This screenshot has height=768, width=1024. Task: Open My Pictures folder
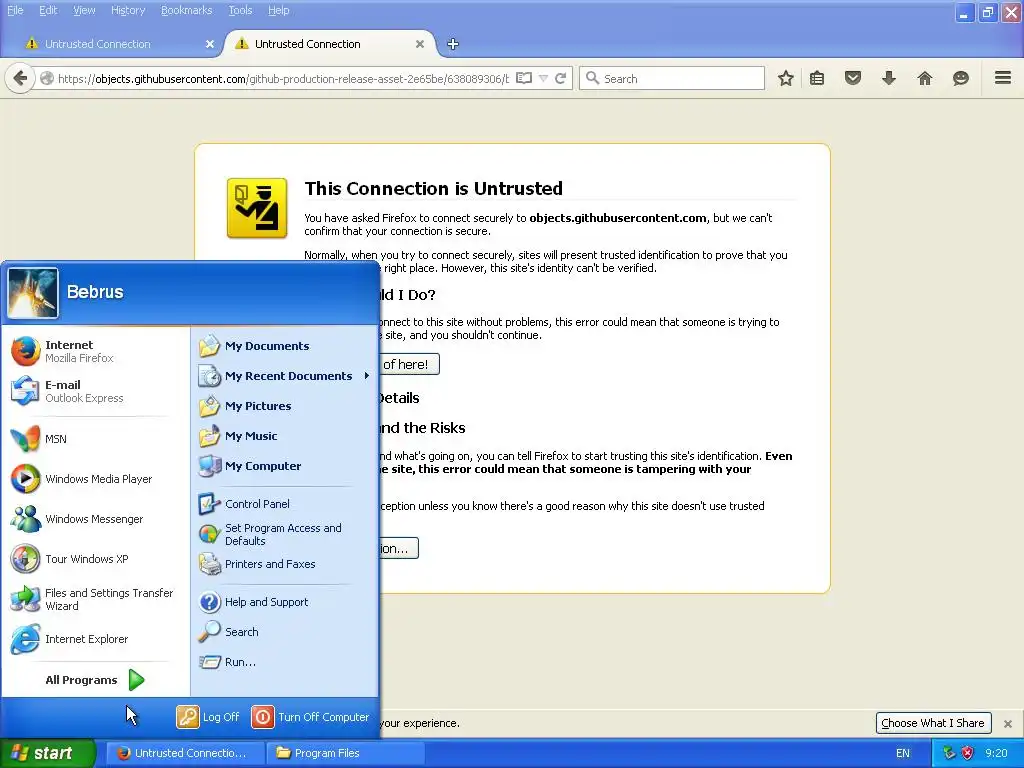click(x=284, y=406)
